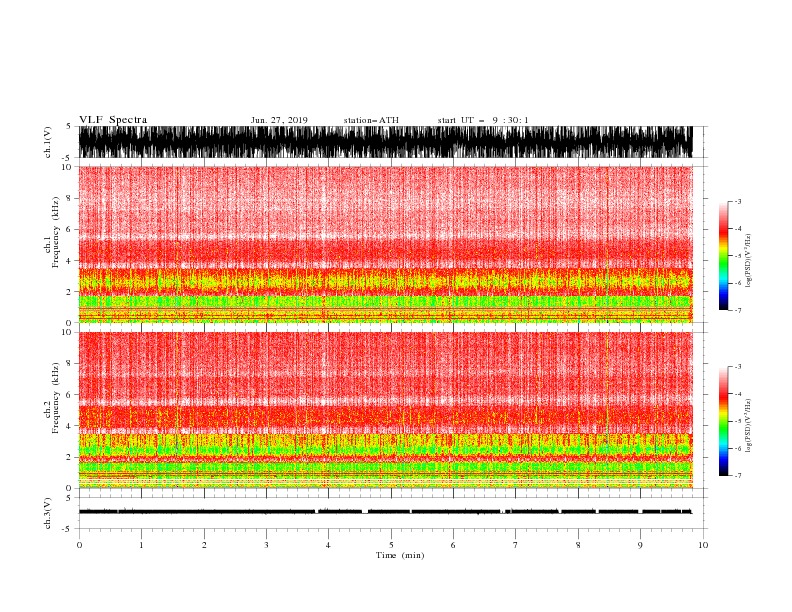792x612 pixels.
Task: Click the 'ch.3(V)' axis label at the bottom
Action: [48, 513]
